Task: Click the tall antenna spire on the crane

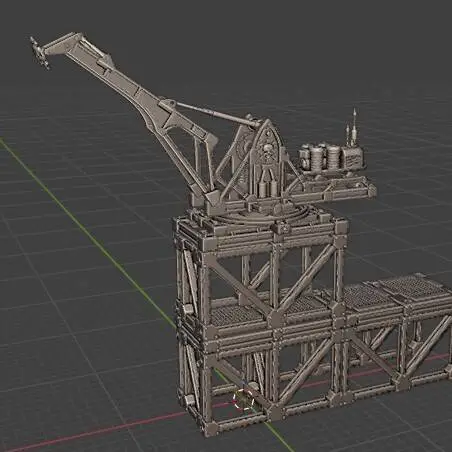Action: tap(355, 128)
